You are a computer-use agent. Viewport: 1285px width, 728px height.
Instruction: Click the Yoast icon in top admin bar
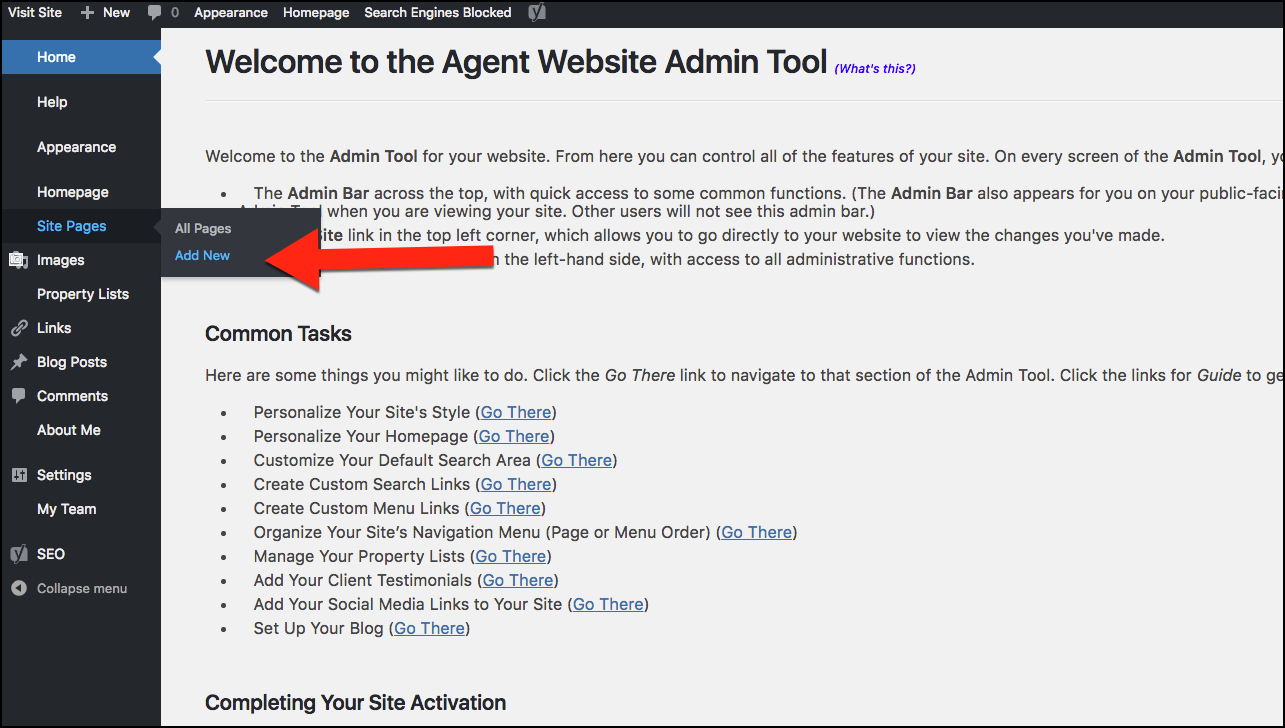pyautogui.click(x=537, y=13)
